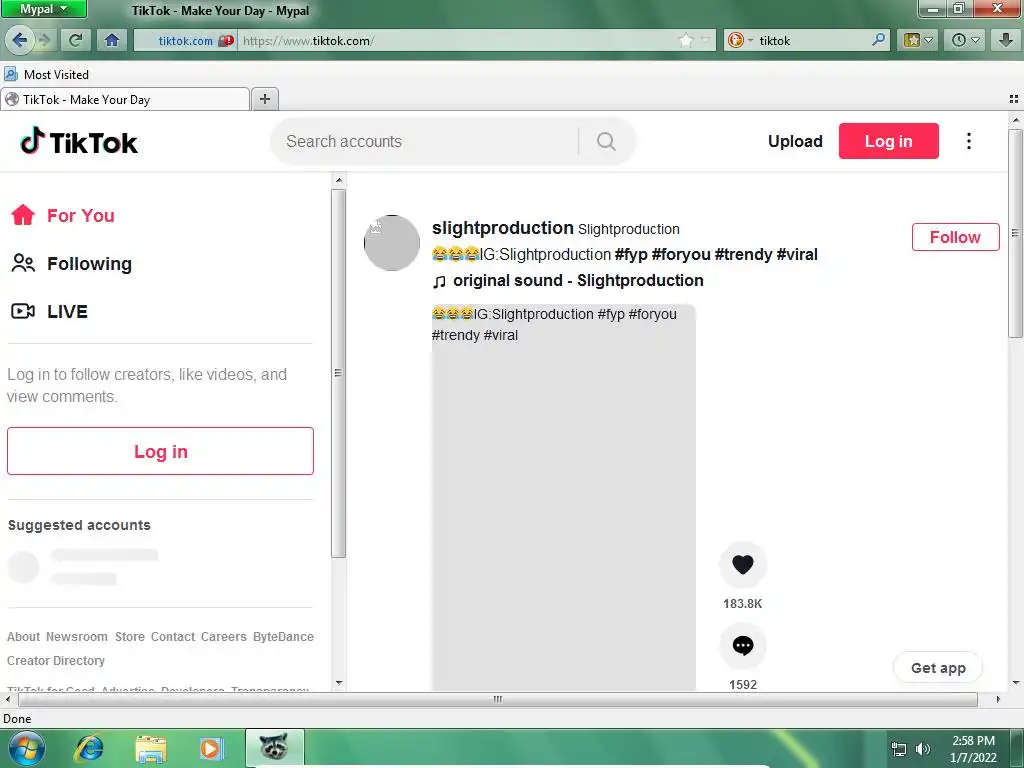Viewport: 1024px width, 768px height.
Task: Select the TikTok - Make Your Day tab
Action: [125, 99]
